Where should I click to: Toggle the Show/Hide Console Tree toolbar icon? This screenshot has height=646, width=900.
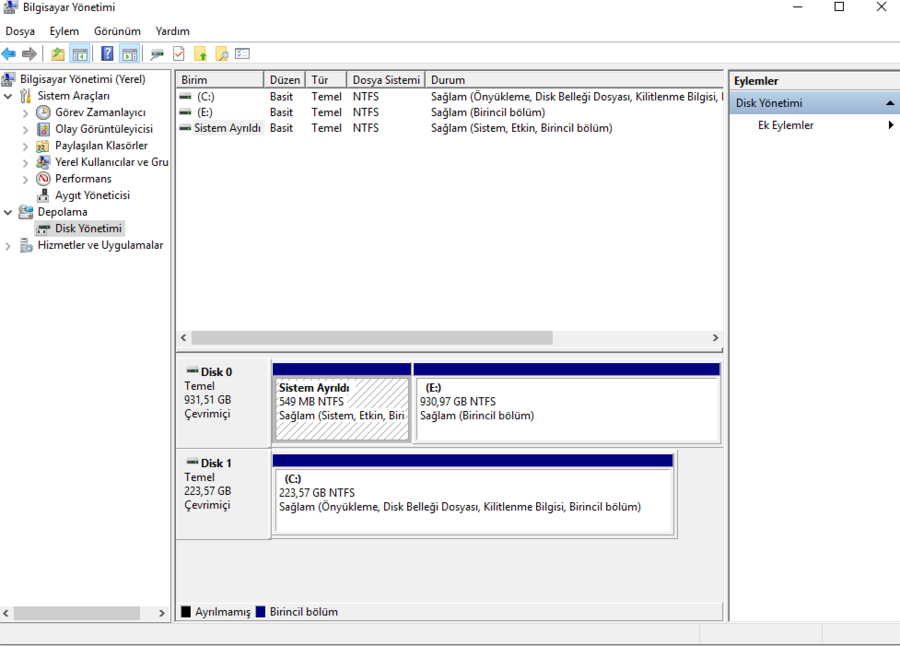point(80,54)
